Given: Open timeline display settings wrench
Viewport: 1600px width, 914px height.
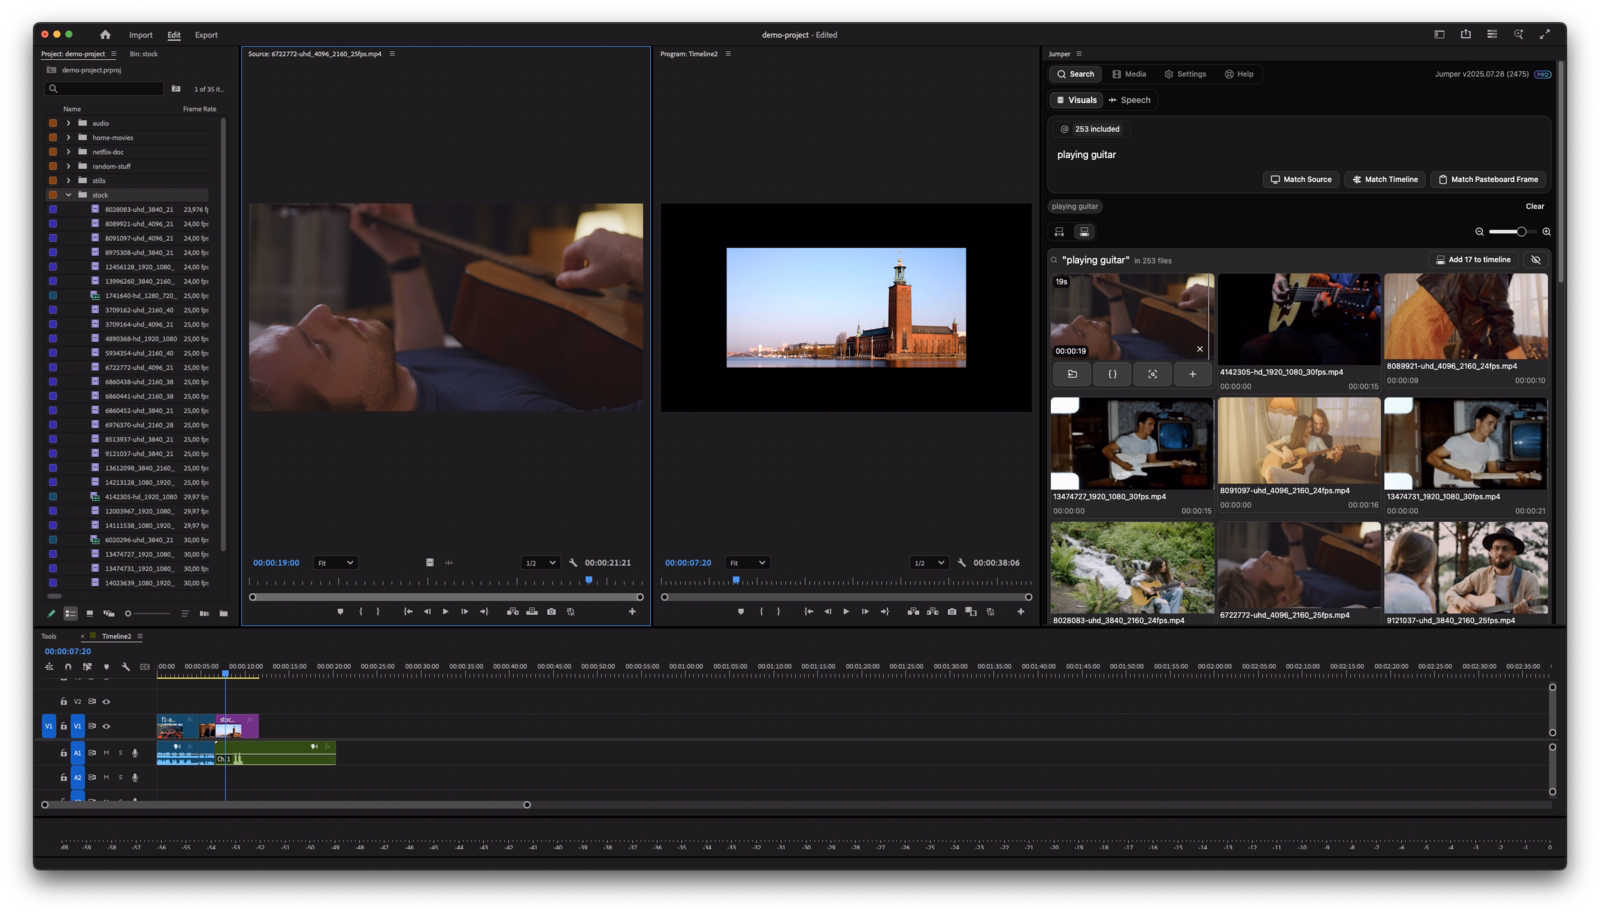Looking at the screenshot, I should pos(126,667).
